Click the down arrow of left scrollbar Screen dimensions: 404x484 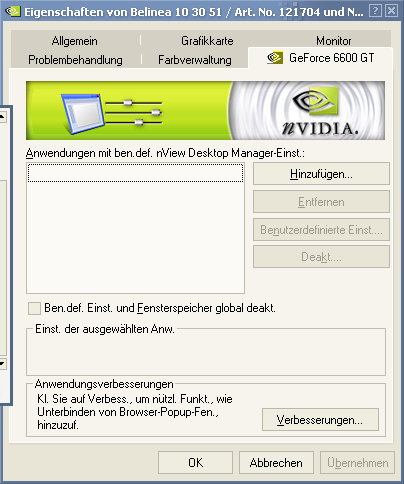(x=3, y=363)
